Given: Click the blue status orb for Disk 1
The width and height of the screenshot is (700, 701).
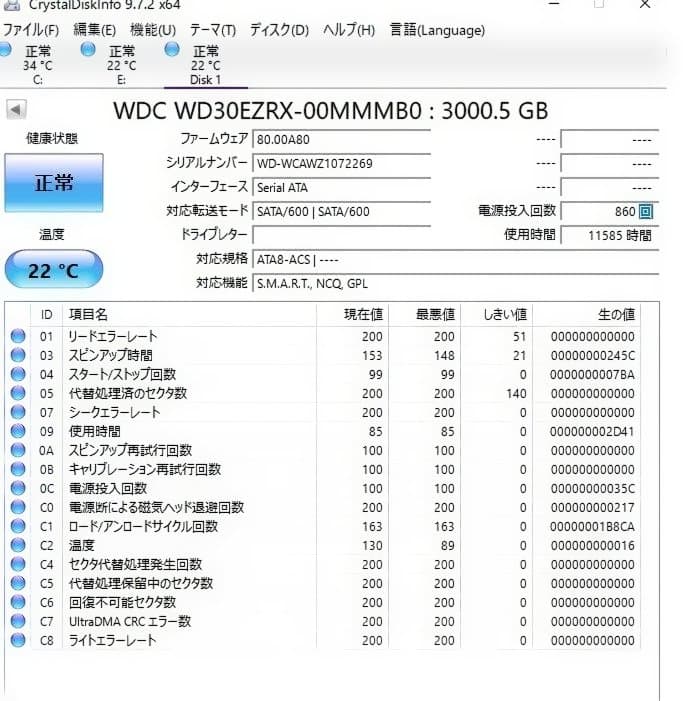Looking at the screenshot, I should [172, 49].
